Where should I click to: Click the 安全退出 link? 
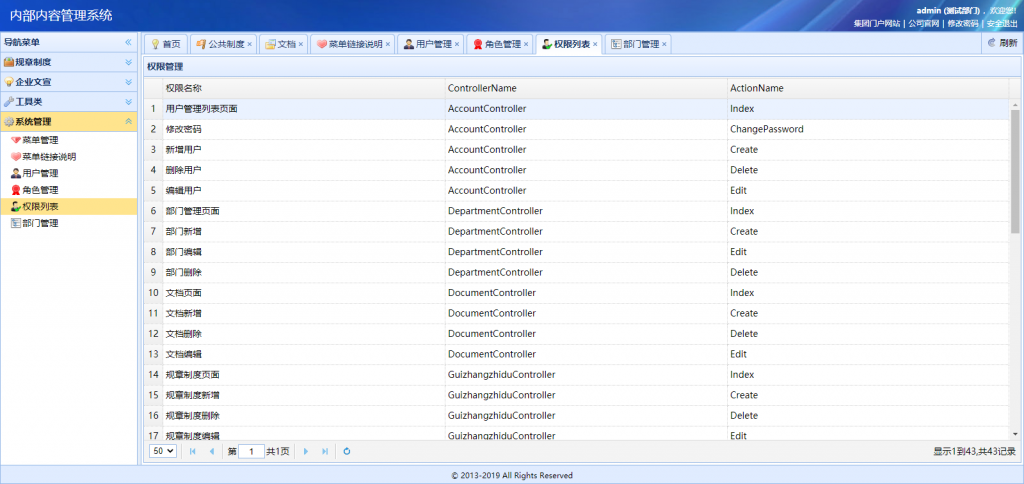[x=1001, y=23]
